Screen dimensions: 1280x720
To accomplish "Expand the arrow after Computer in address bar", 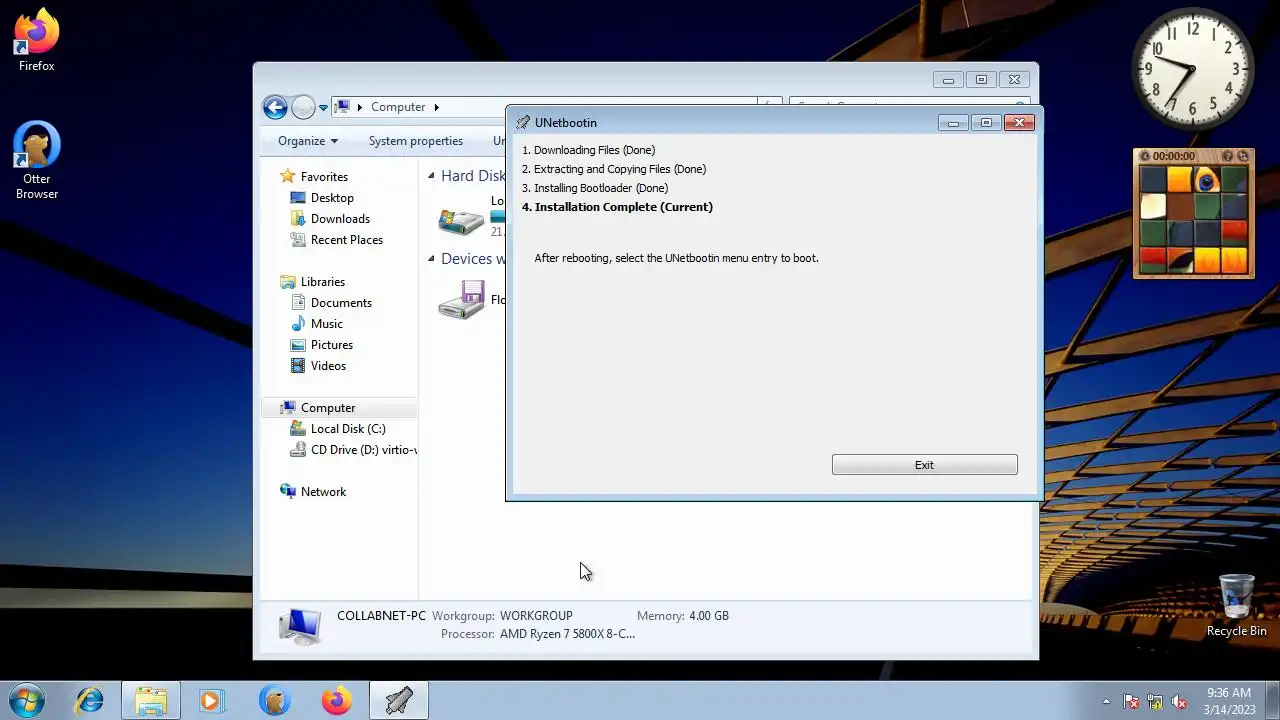I will tap(436, 107).
